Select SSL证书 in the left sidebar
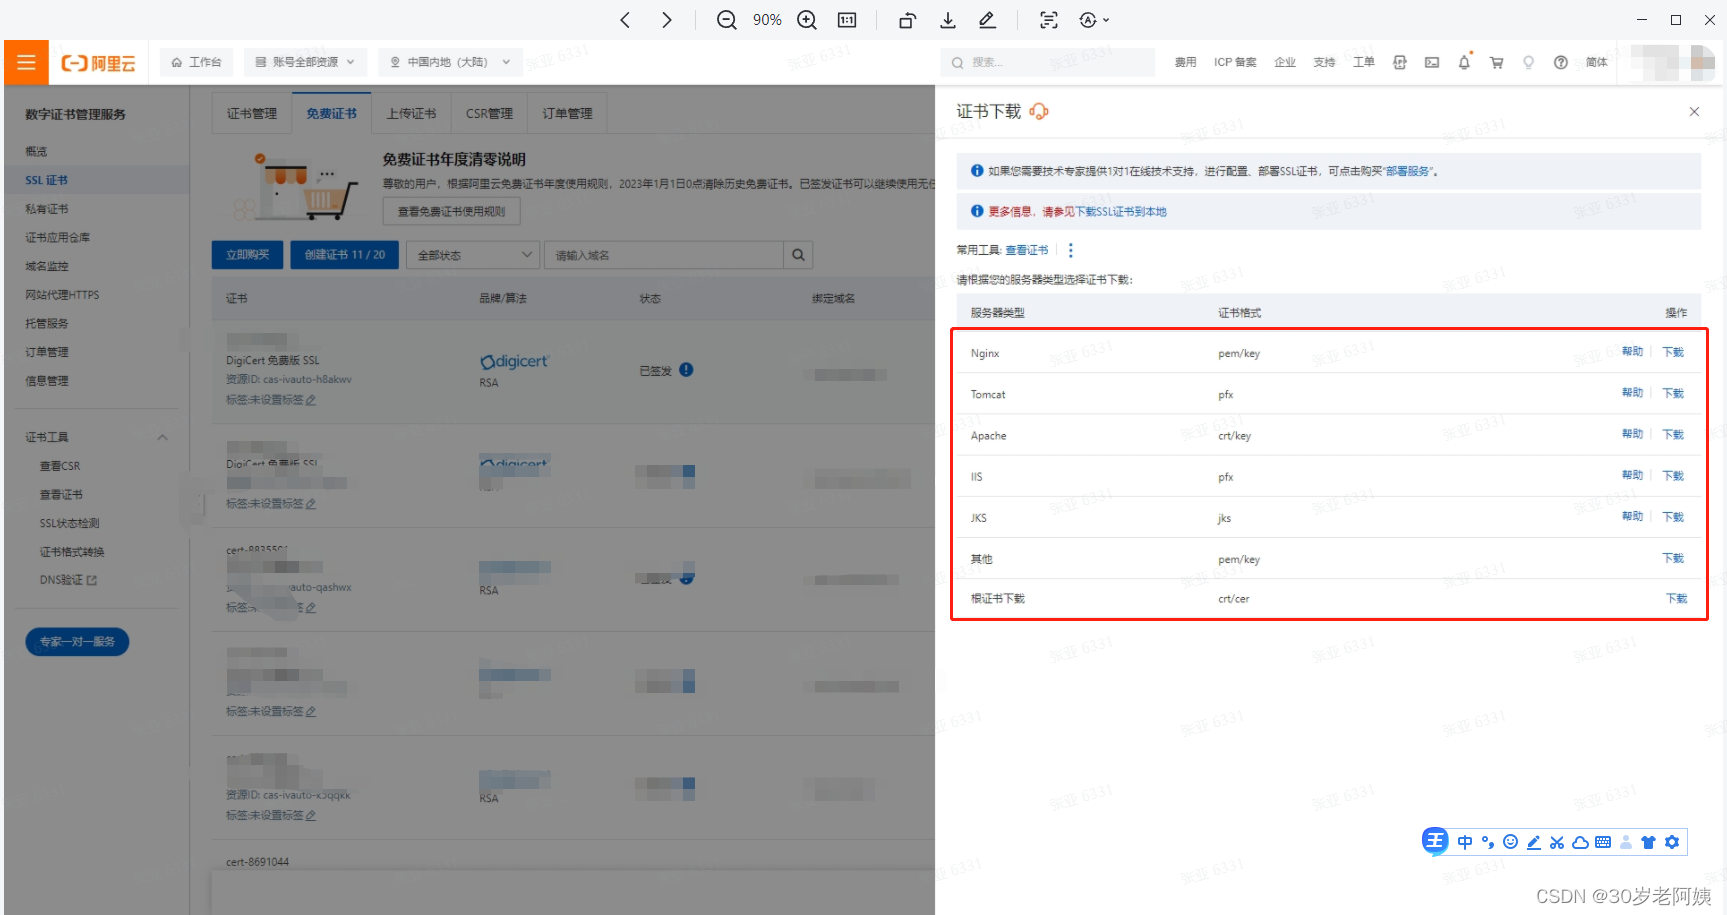This screenshot has width=1727, height=915. [x=46, y=180]
